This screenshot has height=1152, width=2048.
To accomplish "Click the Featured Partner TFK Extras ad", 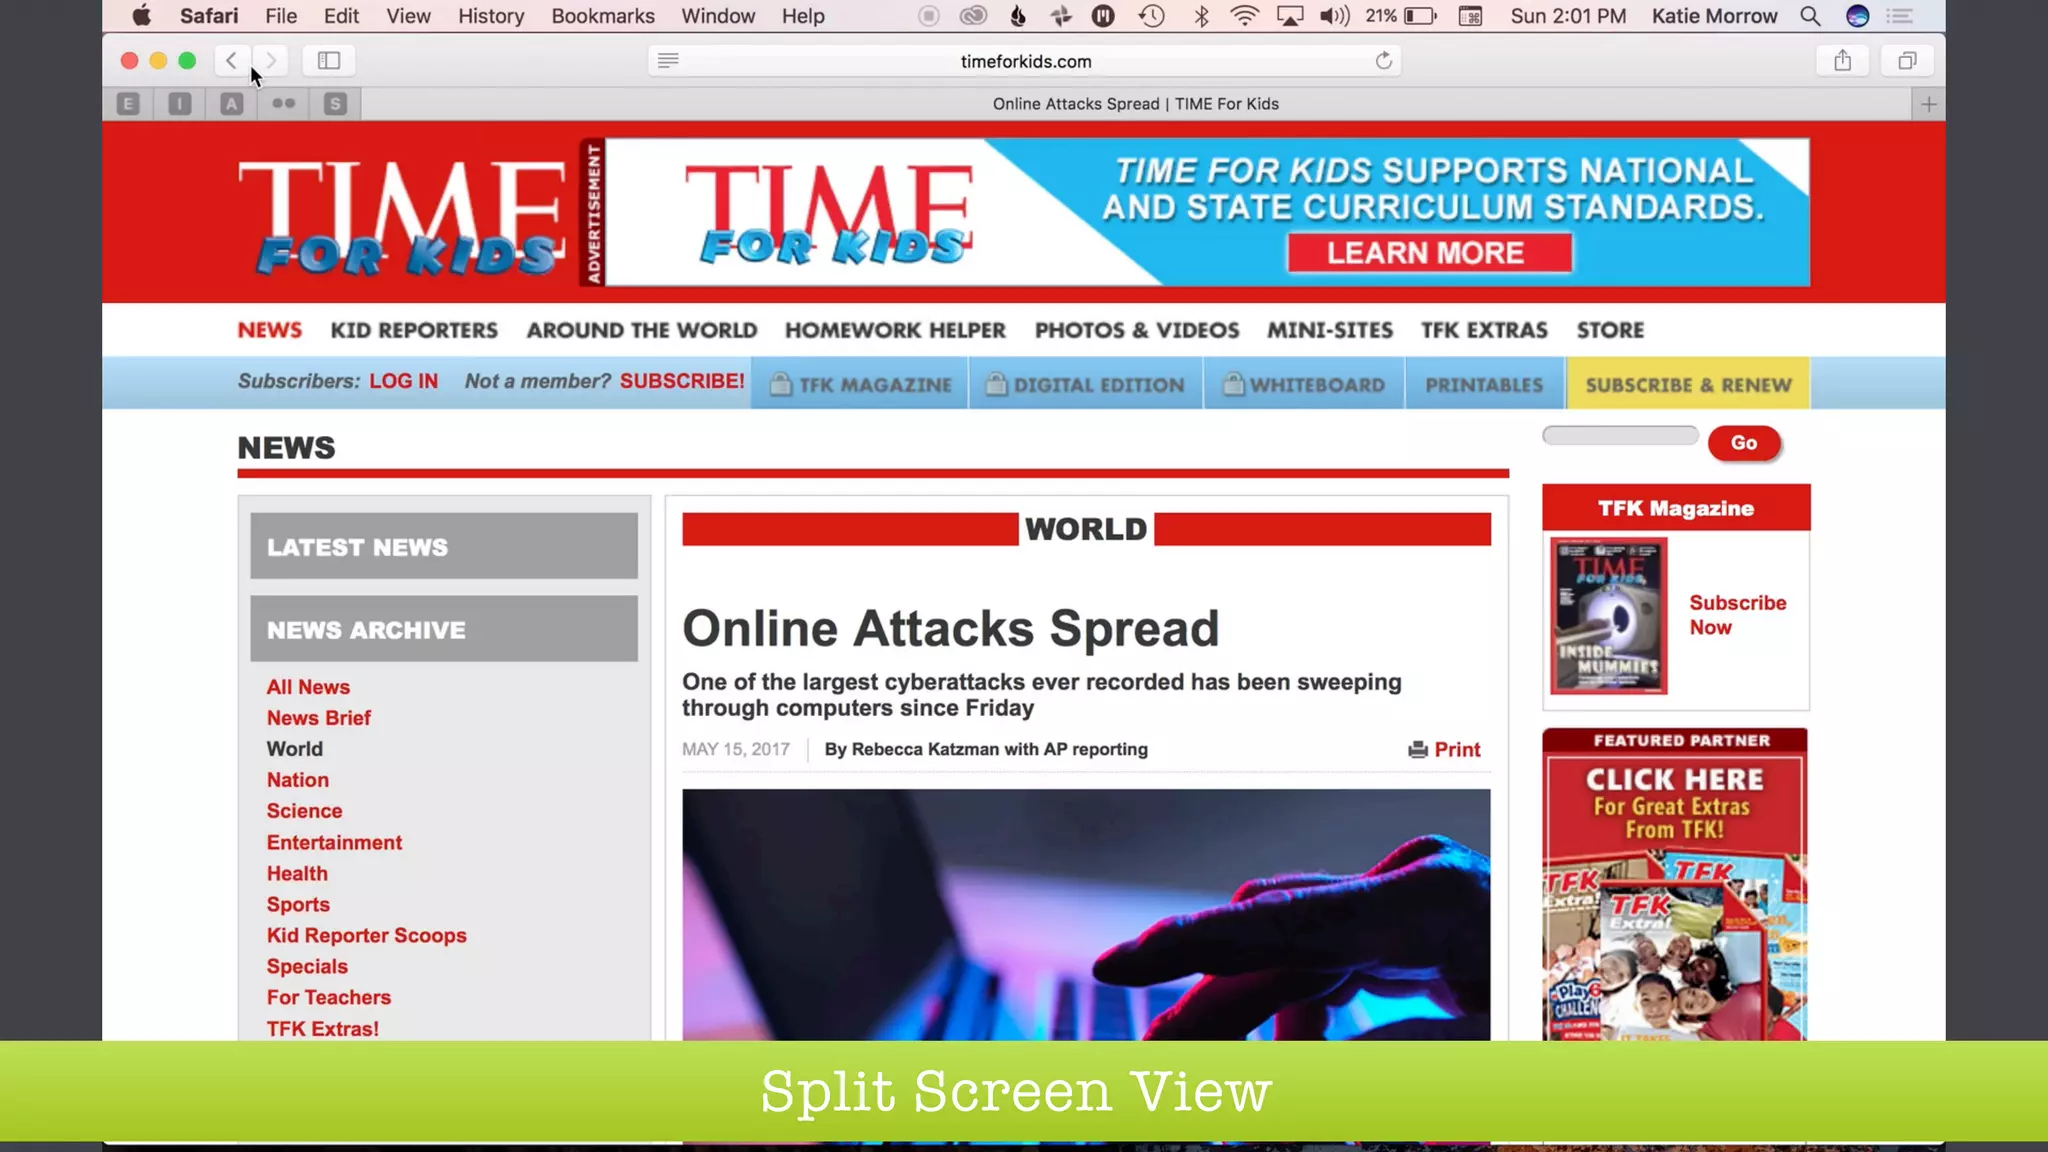I will coord(1675,885).
